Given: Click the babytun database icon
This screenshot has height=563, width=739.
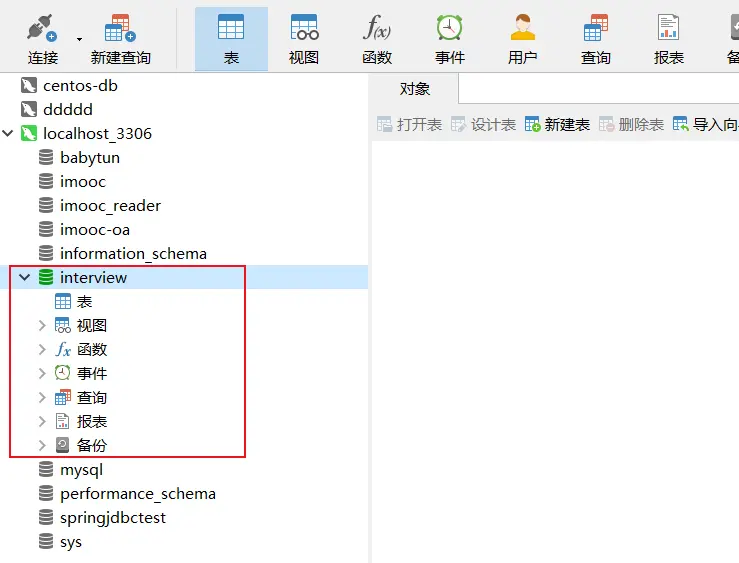Looking at the screenshot, I should (46, 157).
